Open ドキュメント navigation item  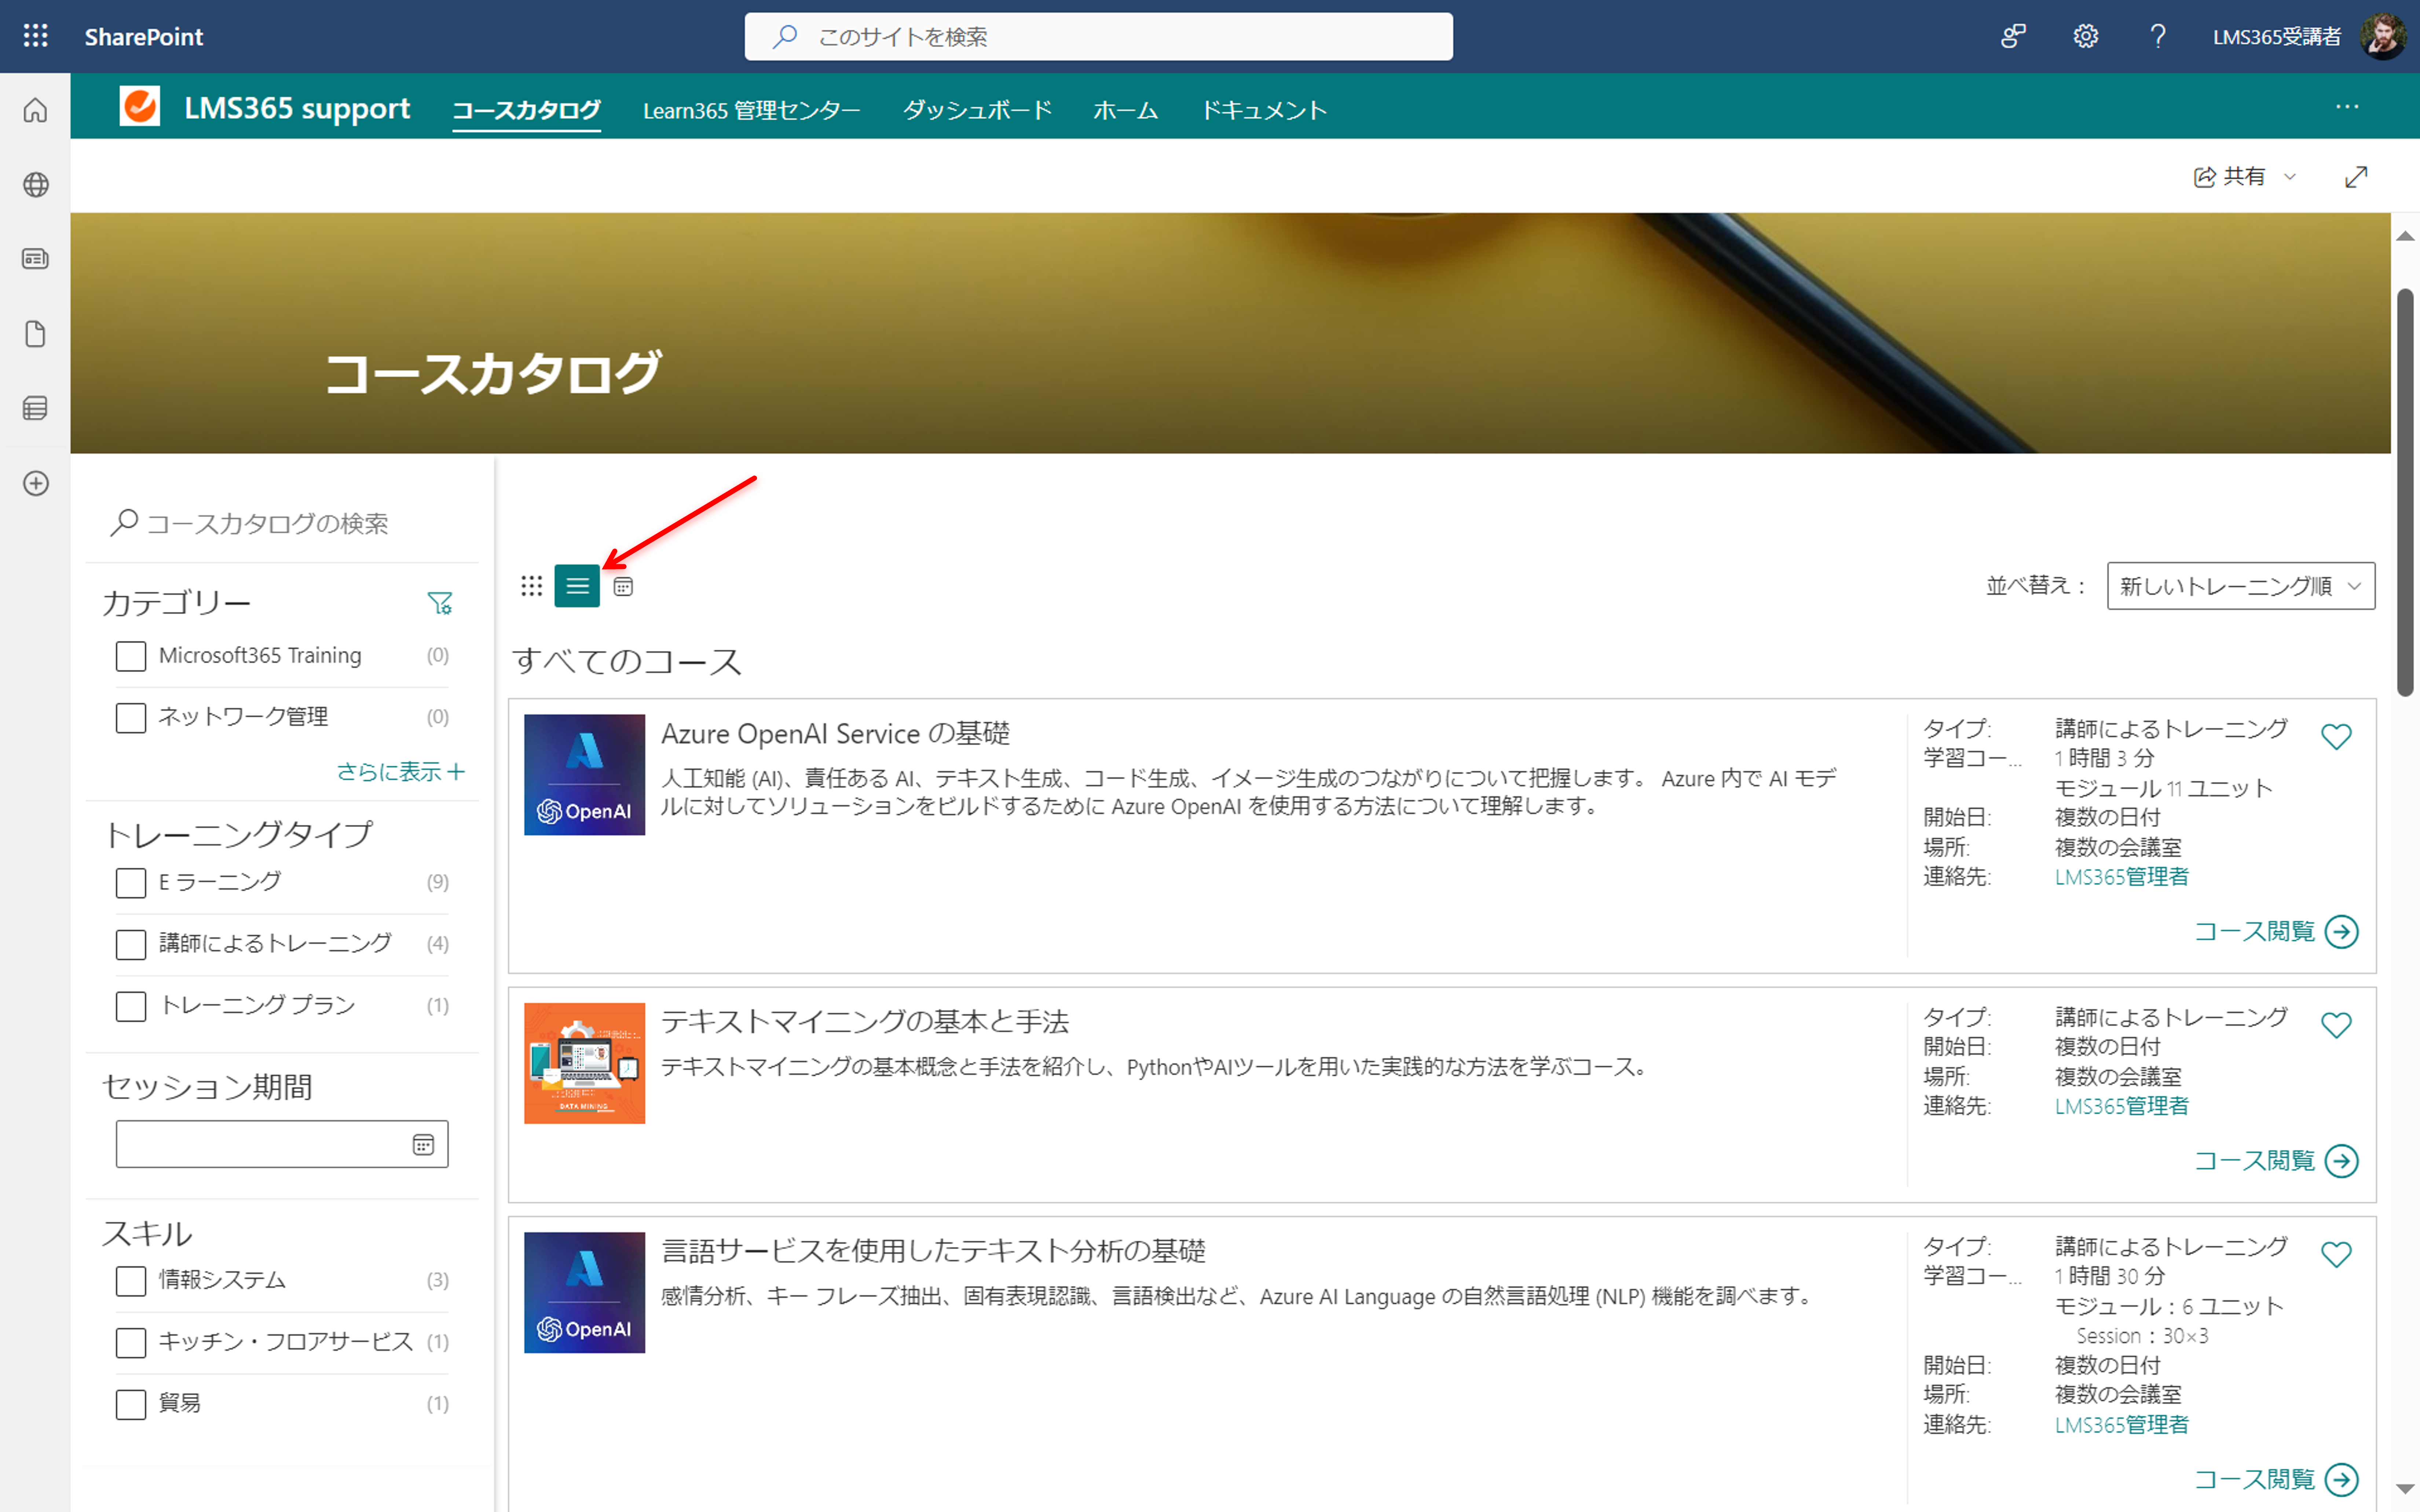pyautogui.click(x=1264, y=110)
